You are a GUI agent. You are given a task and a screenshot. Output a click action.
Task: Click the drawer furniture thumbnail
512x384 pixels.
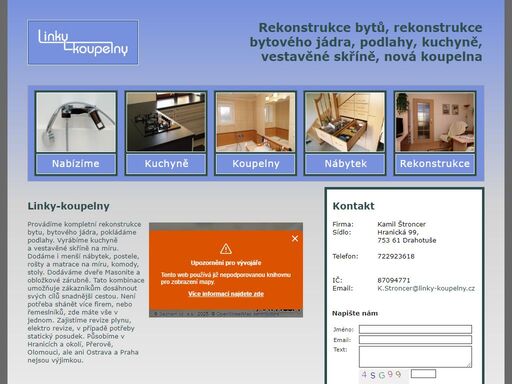click(345, 122)
